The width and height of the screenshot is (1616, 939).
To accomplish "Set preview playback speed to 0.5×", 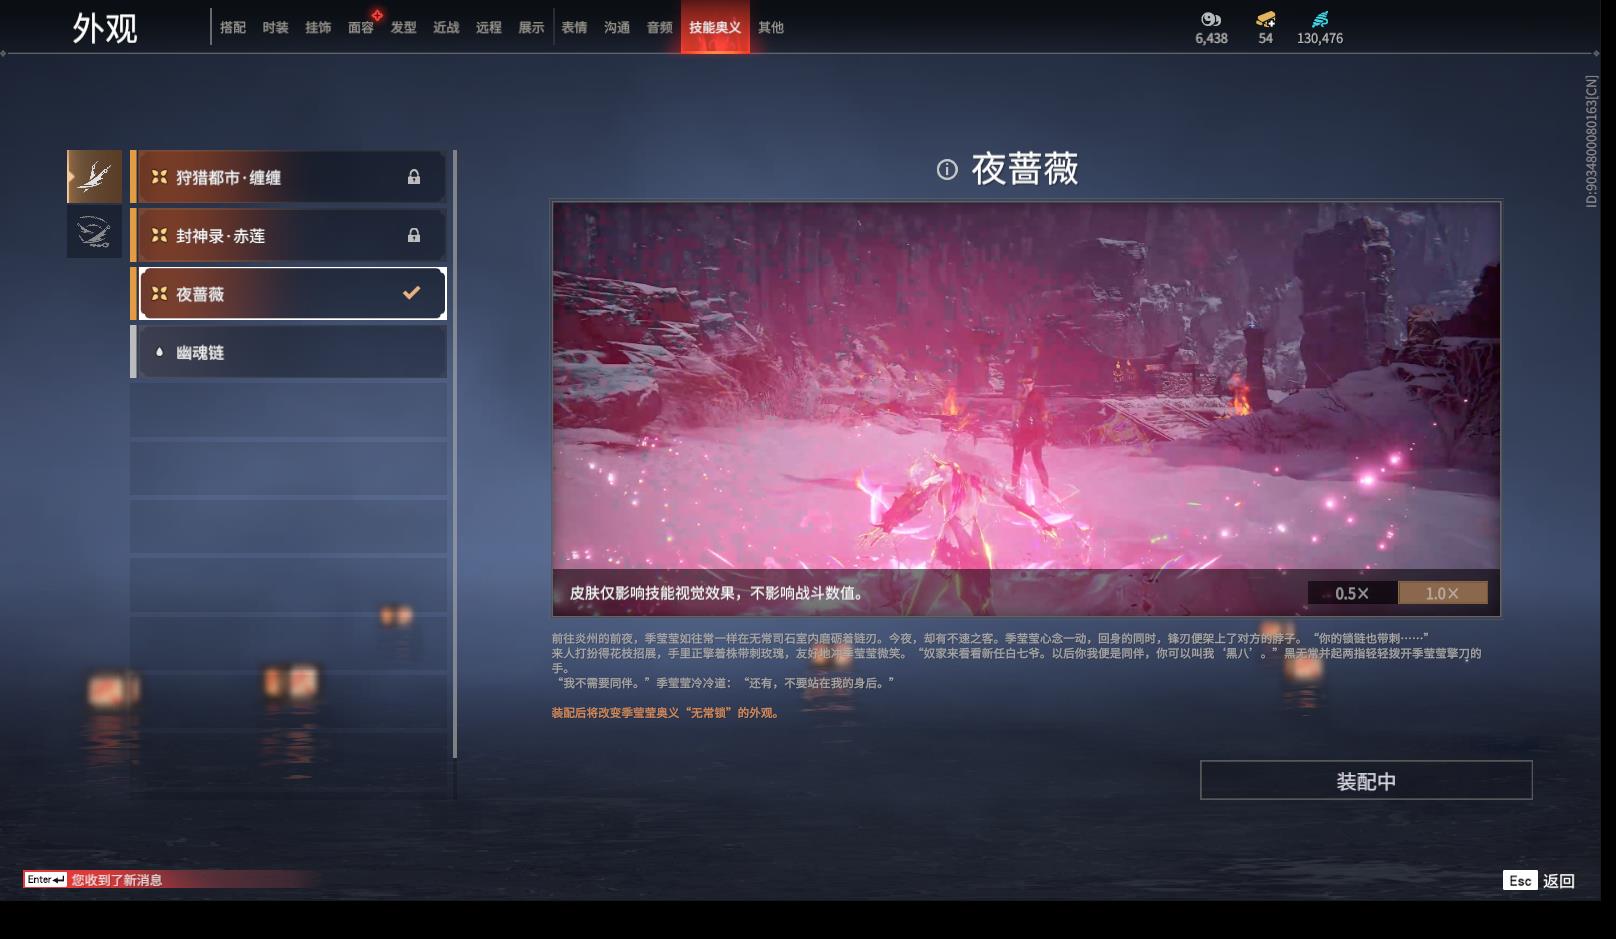I will coord(1352,593).
